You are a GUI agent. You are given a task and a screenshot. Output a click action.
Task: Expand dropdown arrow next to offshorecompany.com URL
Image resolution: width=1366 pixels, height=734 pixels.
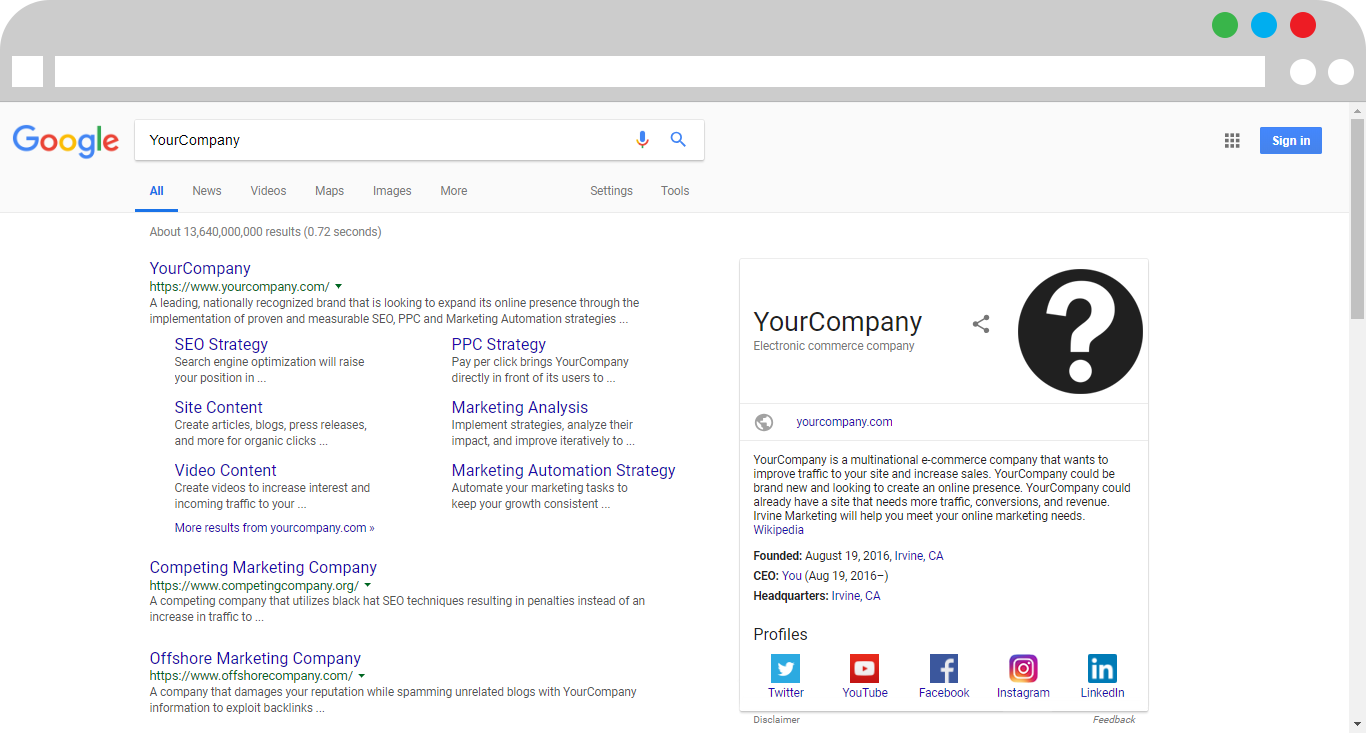tap(361, 676)
